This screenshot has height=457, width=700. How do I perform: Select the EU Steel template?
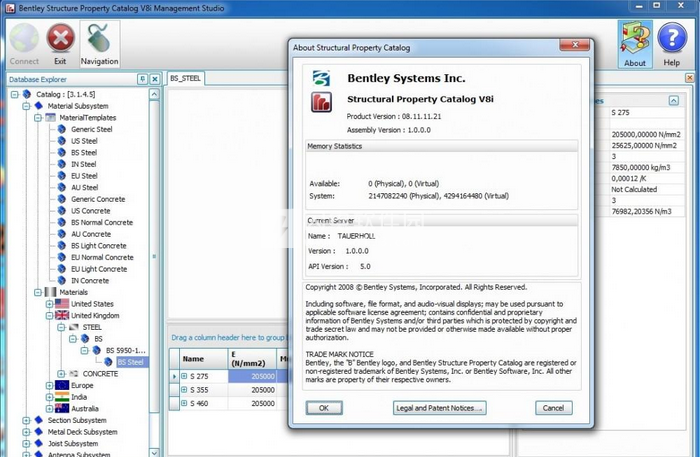(84, 176)
